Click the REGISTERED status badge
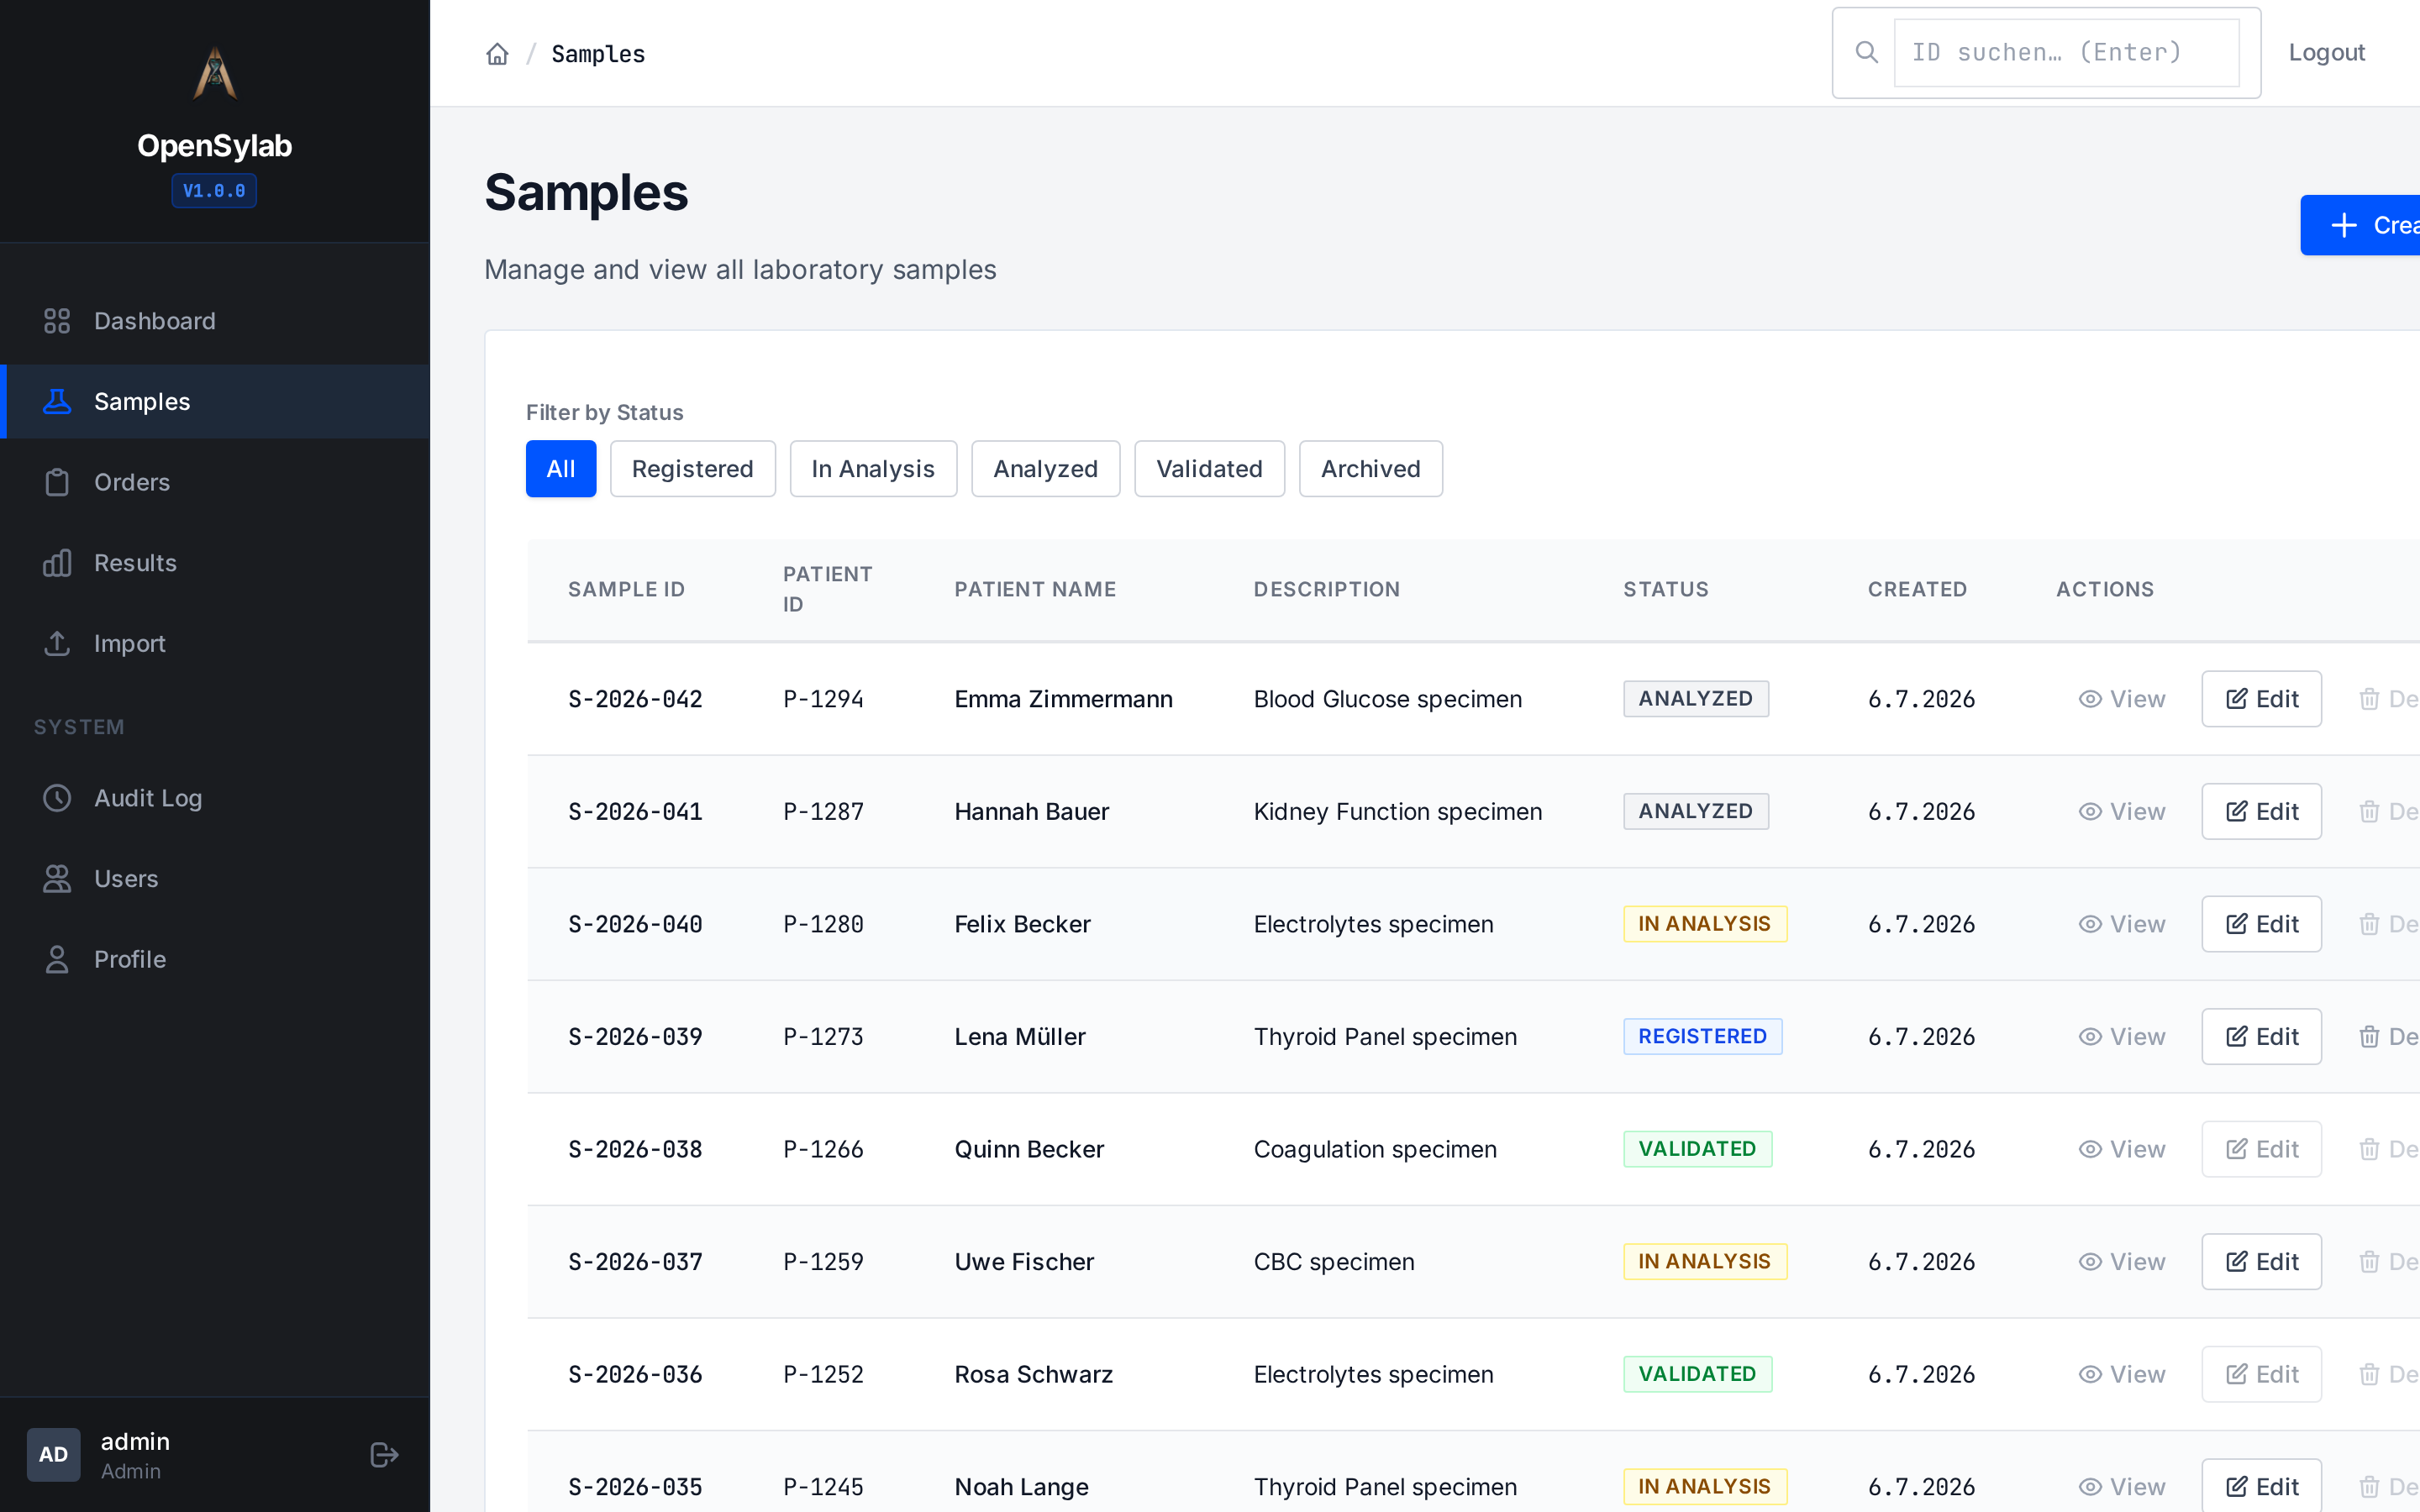This screenshot has width=2420, height=1512. (x=1702, y=1036)
